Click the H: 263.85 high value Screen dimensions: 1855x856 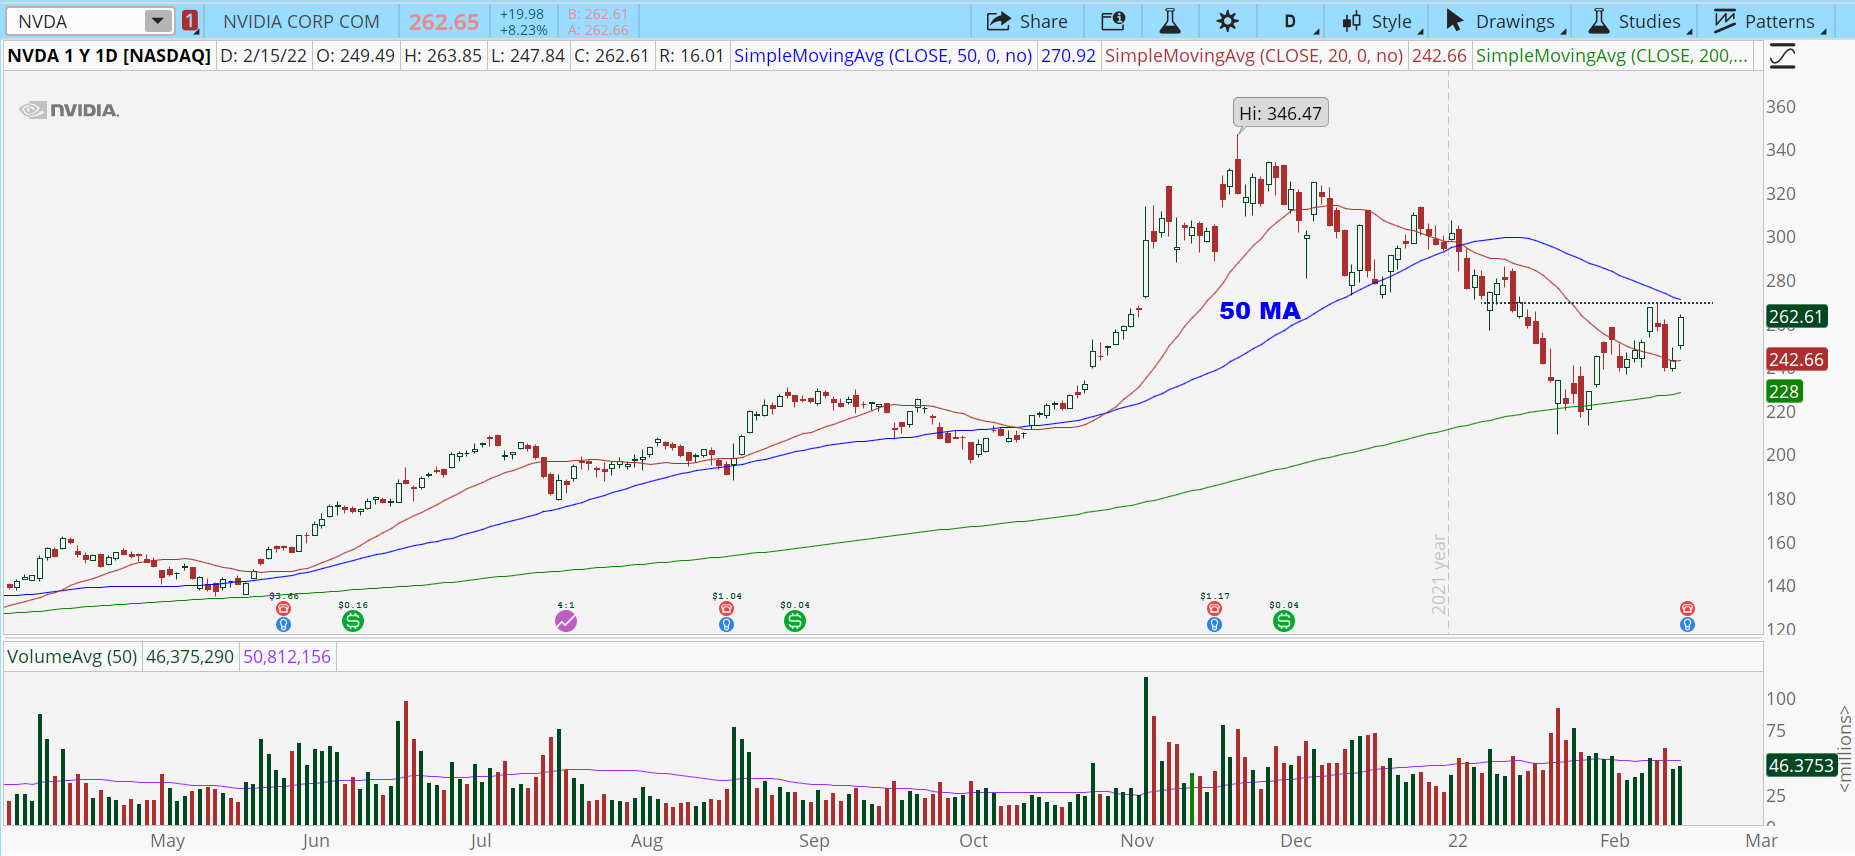tap(443, 56)
